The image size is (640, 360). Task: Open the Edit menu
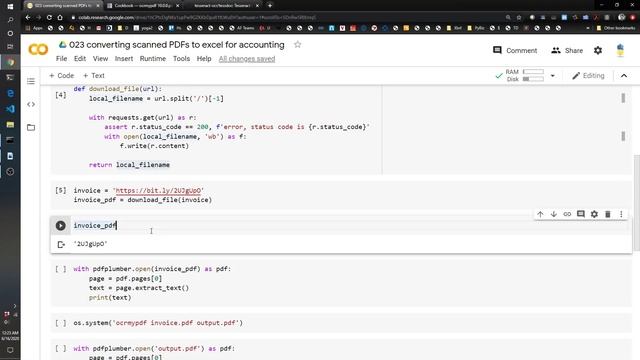pyautogui.click(x=80, y=59)
